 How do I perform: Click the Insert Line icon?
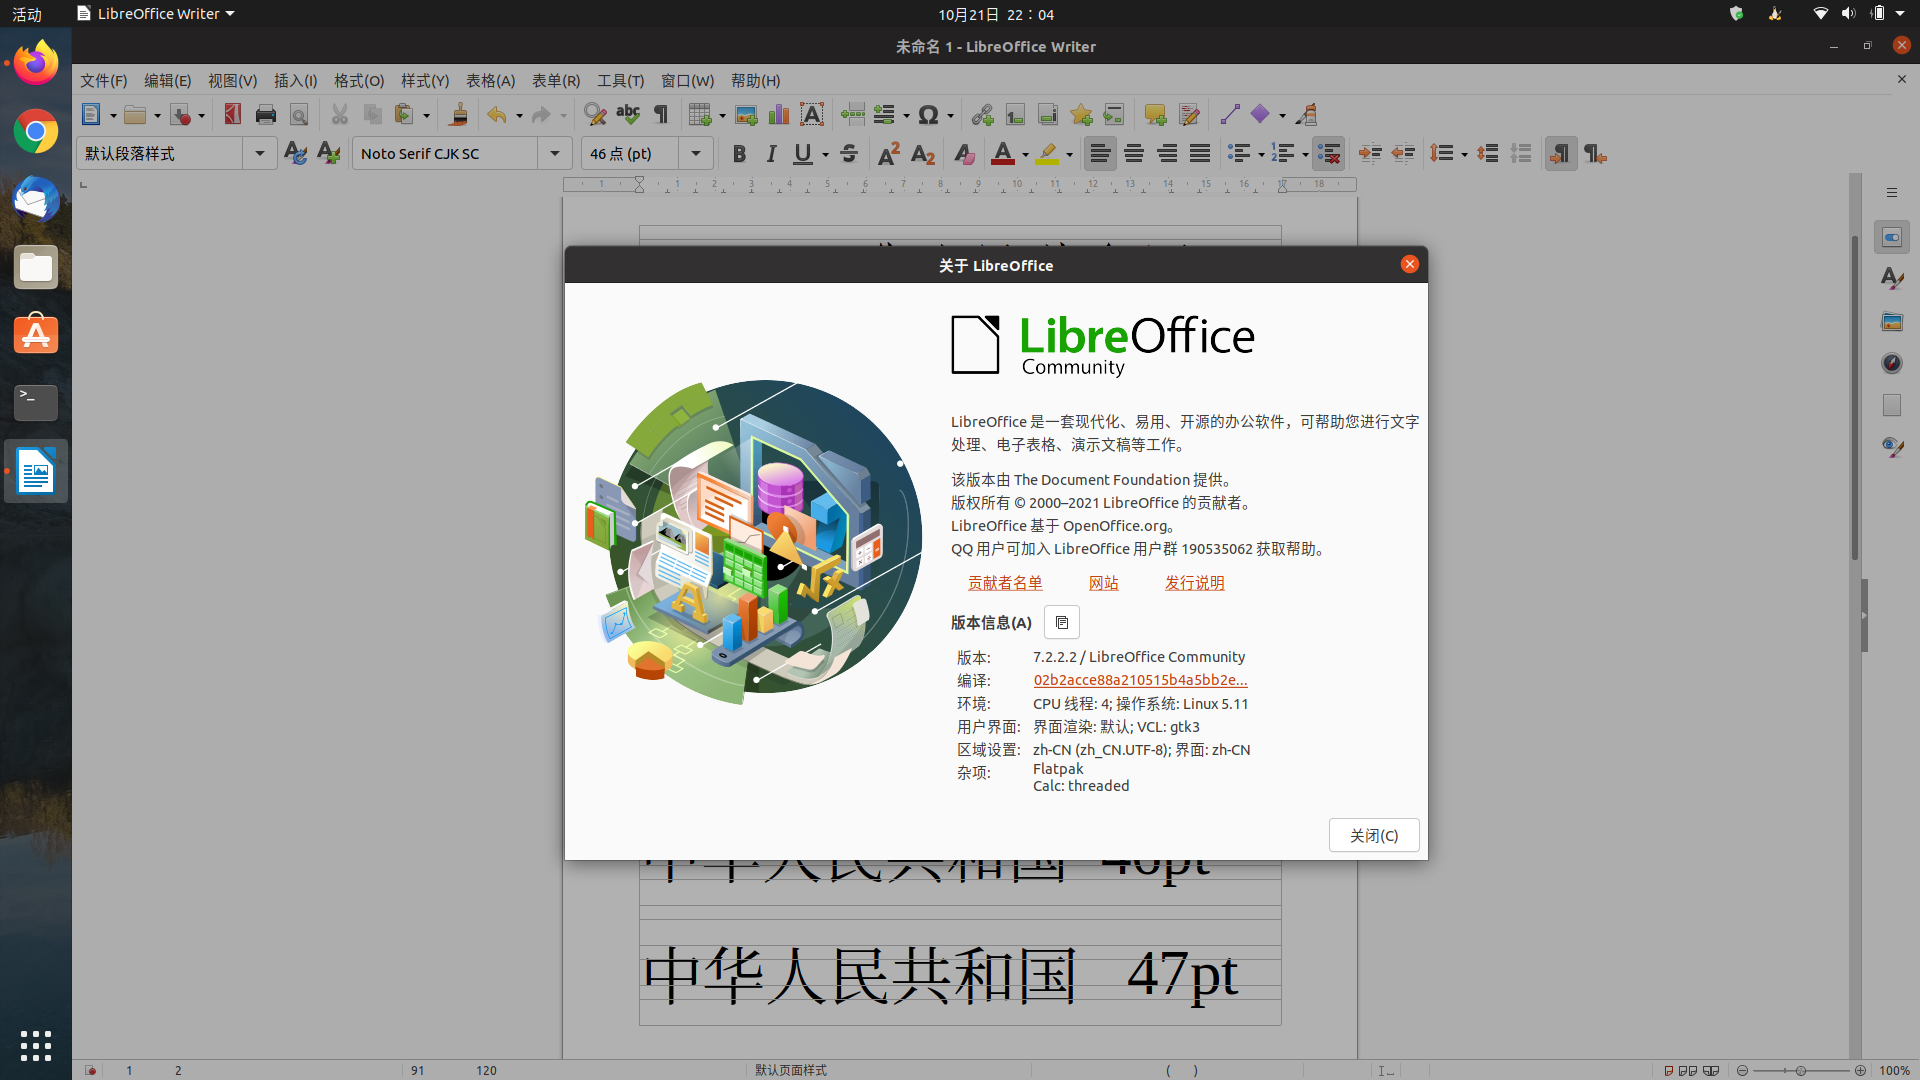coord(1230,115)
